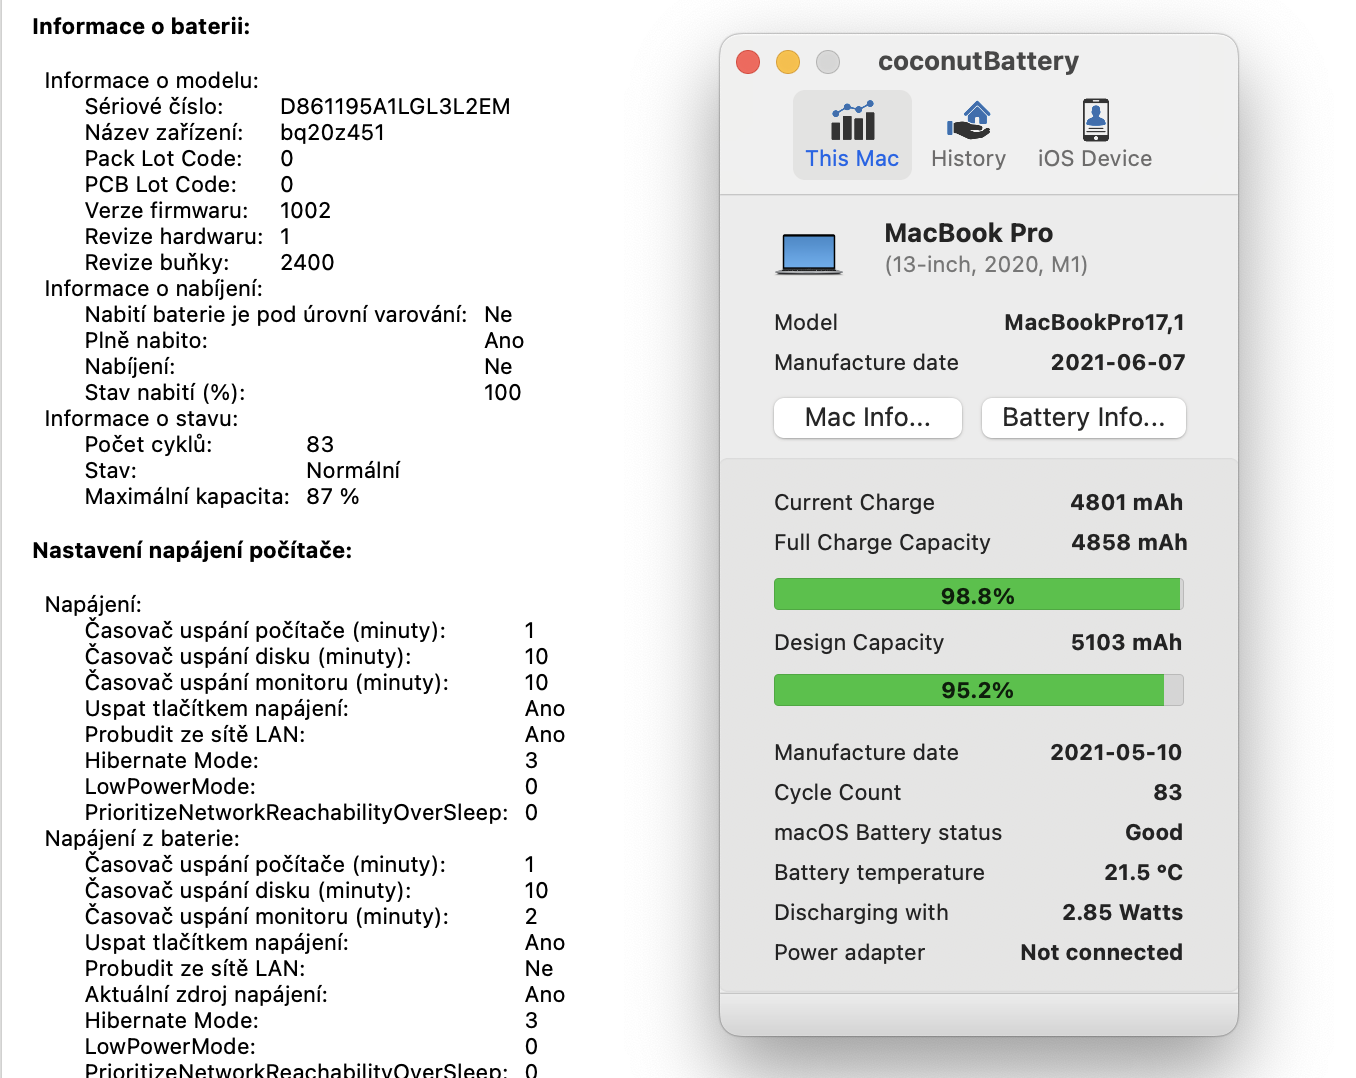Click the Battery temperature reading
Screen dimensions: 1356x1078
click(1143, 872)
